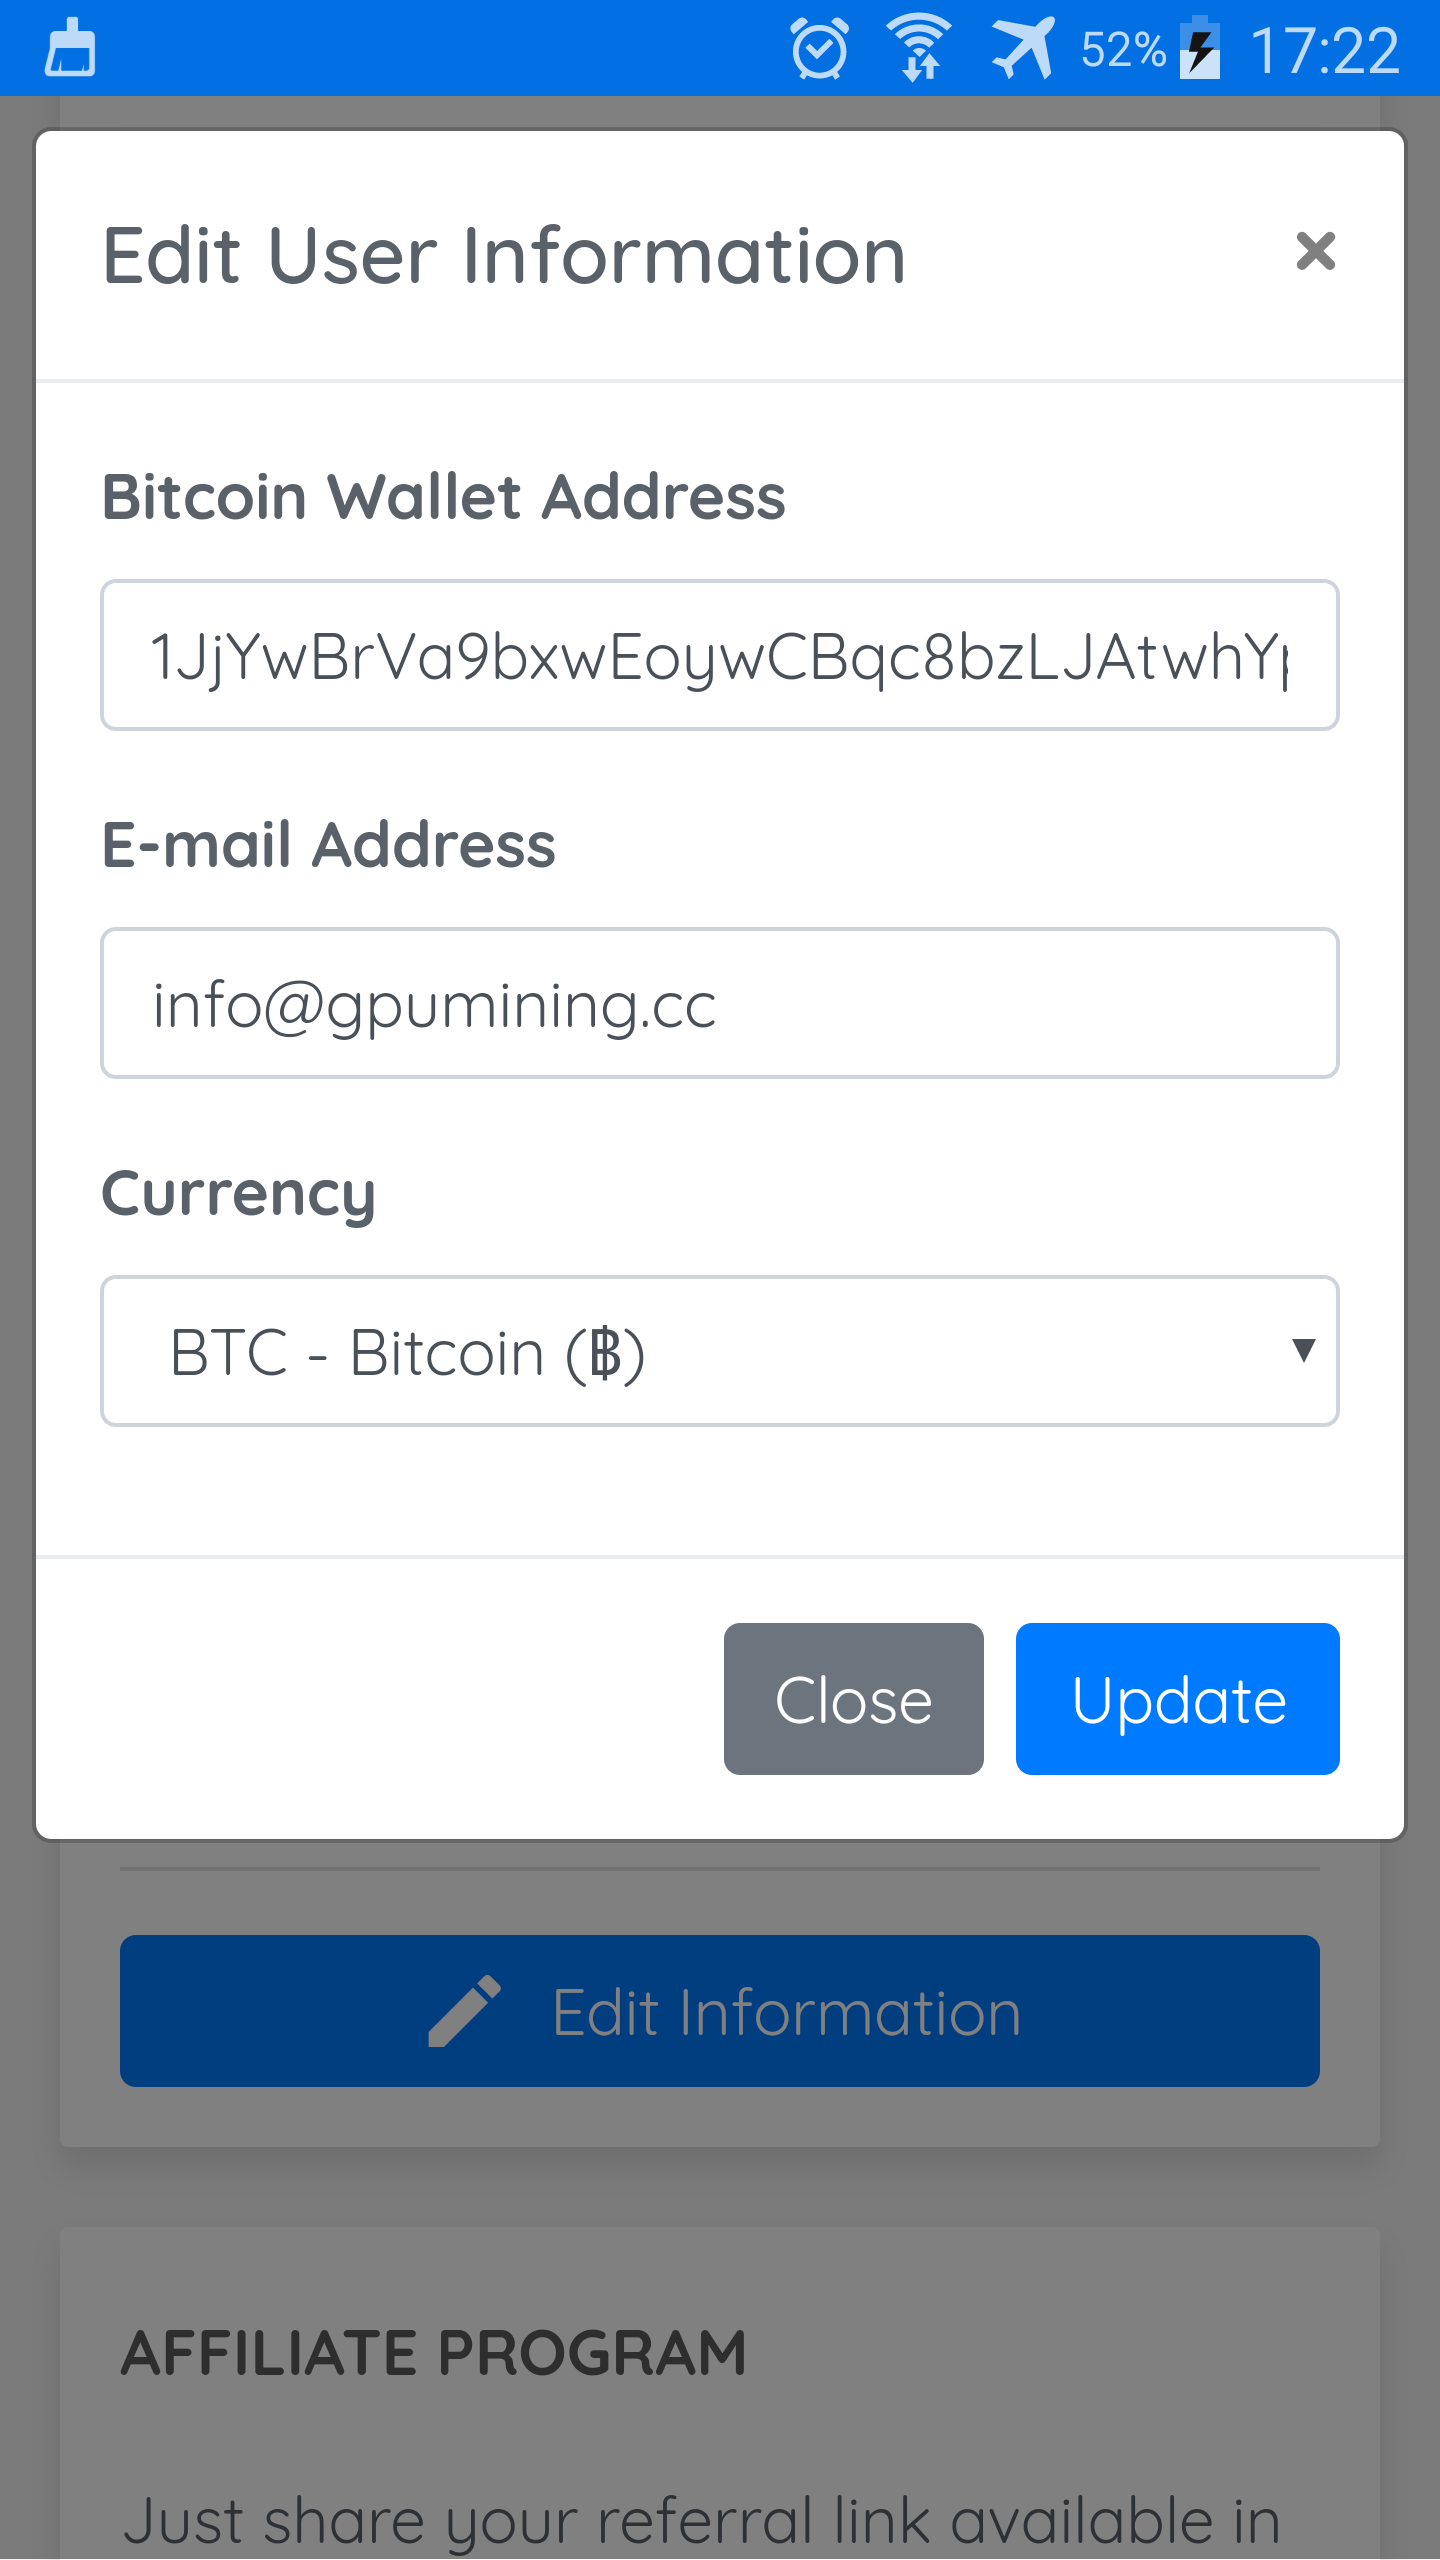The height and width of the screenshot is (2560, 1440).
Task: Select the BTC - Bitcoin currency combo box
Action: pos(720,1351)
